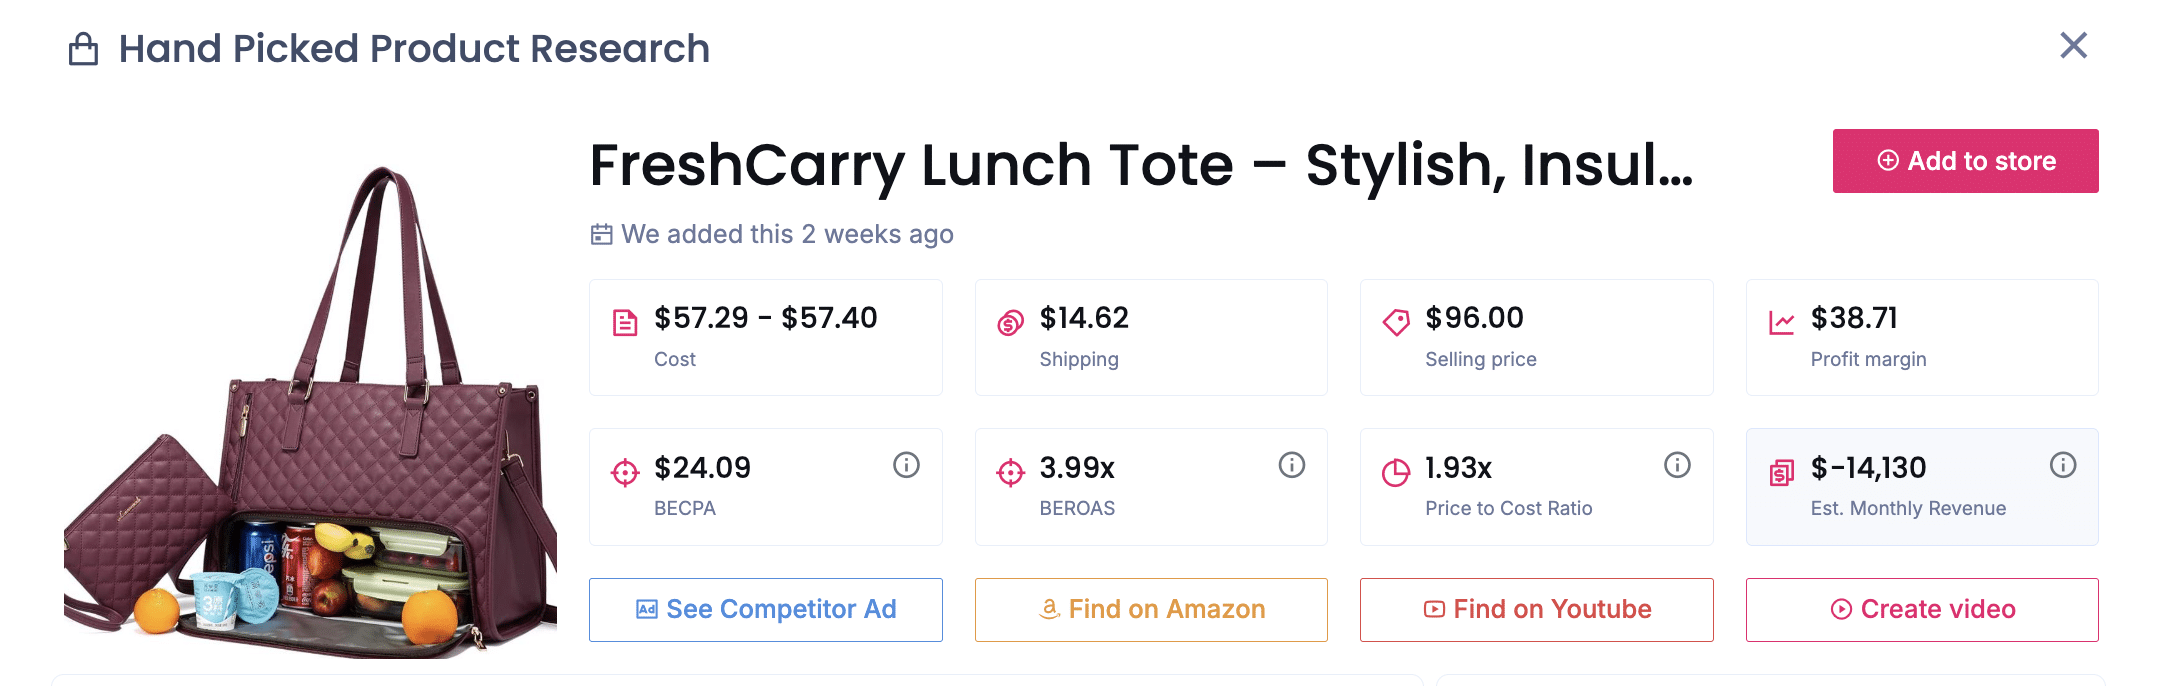
Task: Click Find on Youtube
Action: (1536, 609)
